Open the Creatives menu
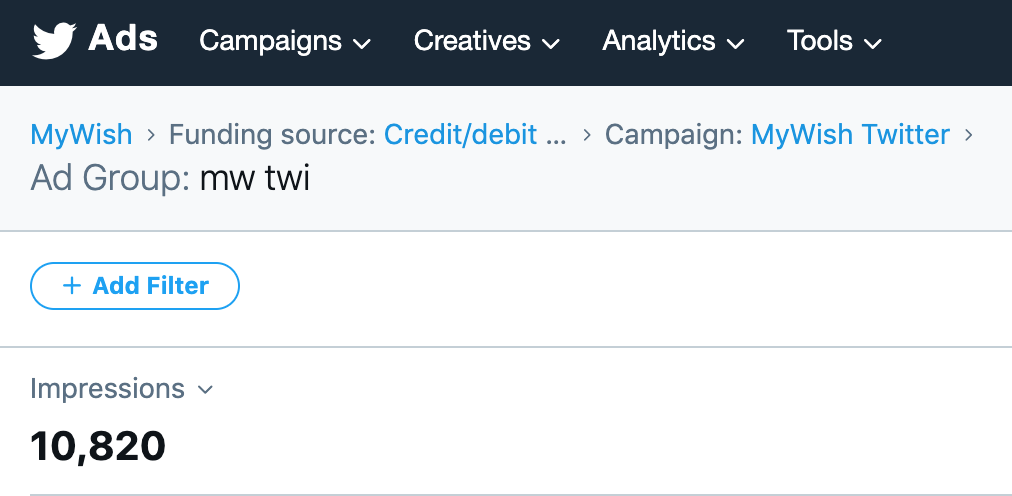The image size is (1012, 496). pos(472,41)
